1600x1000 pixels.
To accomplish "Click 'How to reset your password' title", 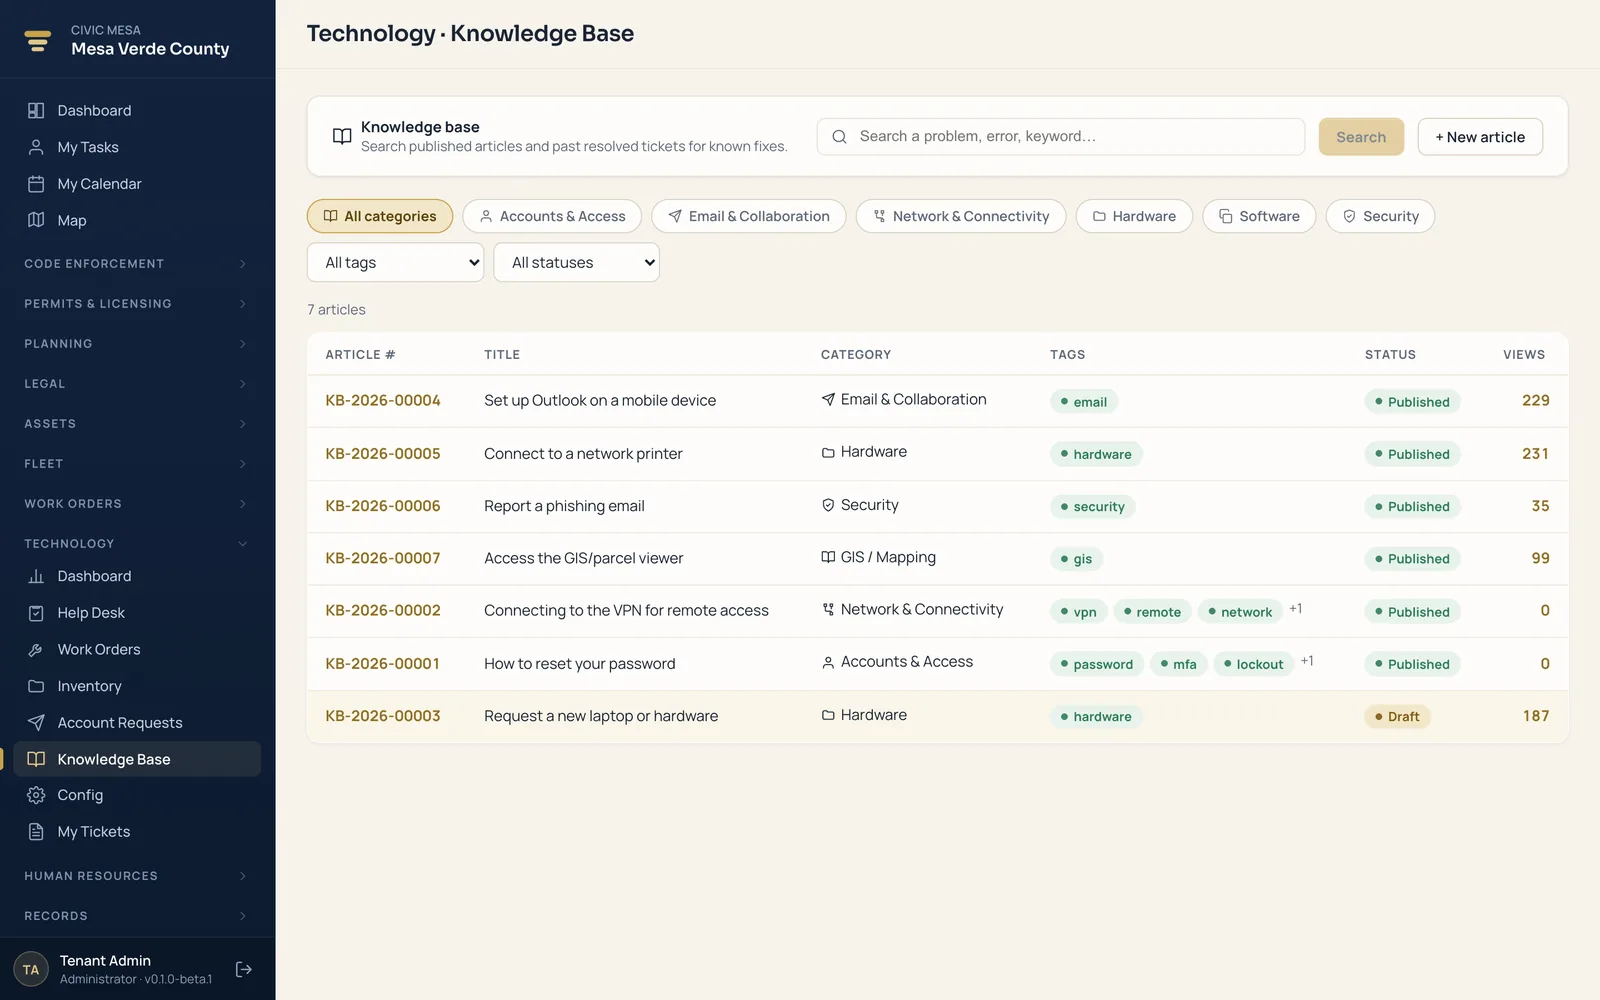I will 580,664.
